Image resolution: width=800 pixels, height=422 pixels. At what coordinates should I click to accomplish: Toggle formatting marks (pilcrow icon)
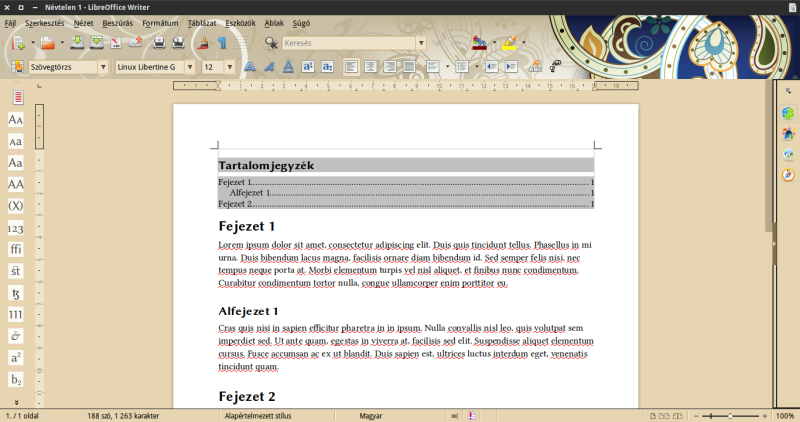[x=222, y=43]
